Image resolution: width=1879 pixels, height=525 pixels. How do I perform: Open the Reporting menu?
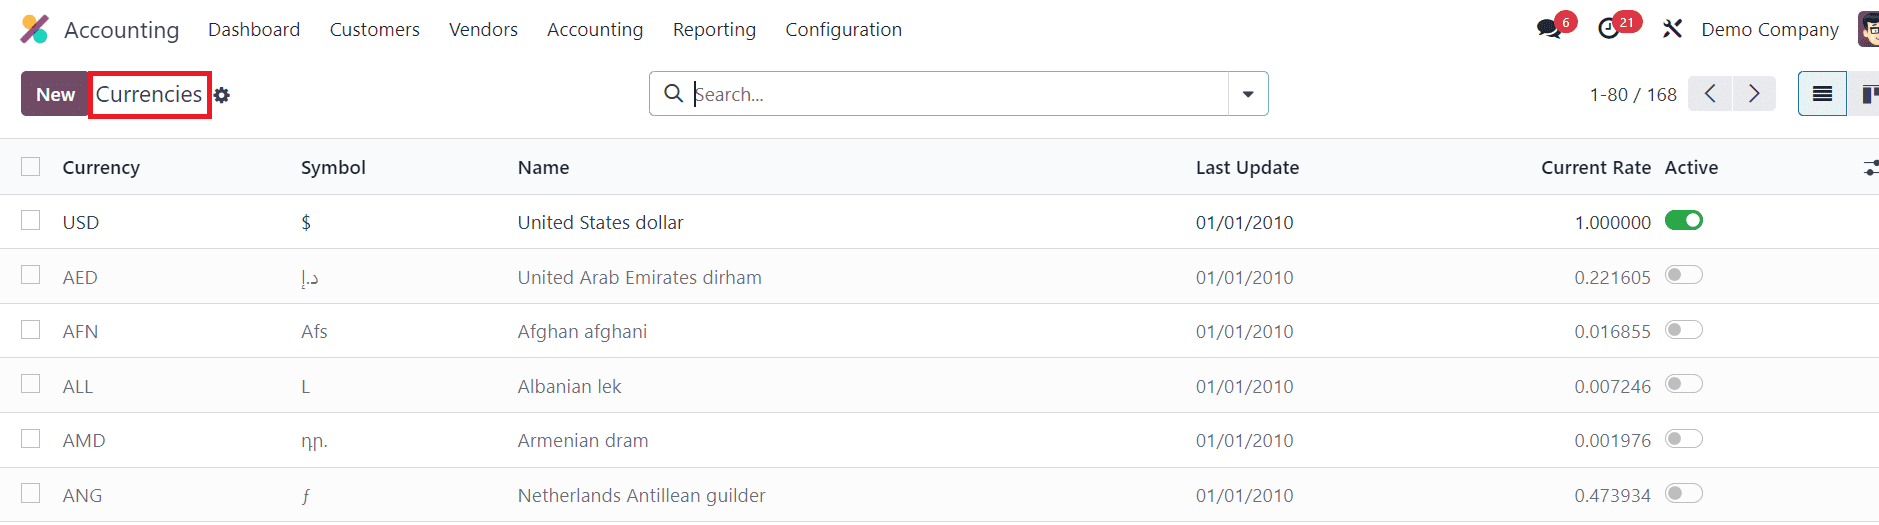pyautogui.click(x=714, y=30)
